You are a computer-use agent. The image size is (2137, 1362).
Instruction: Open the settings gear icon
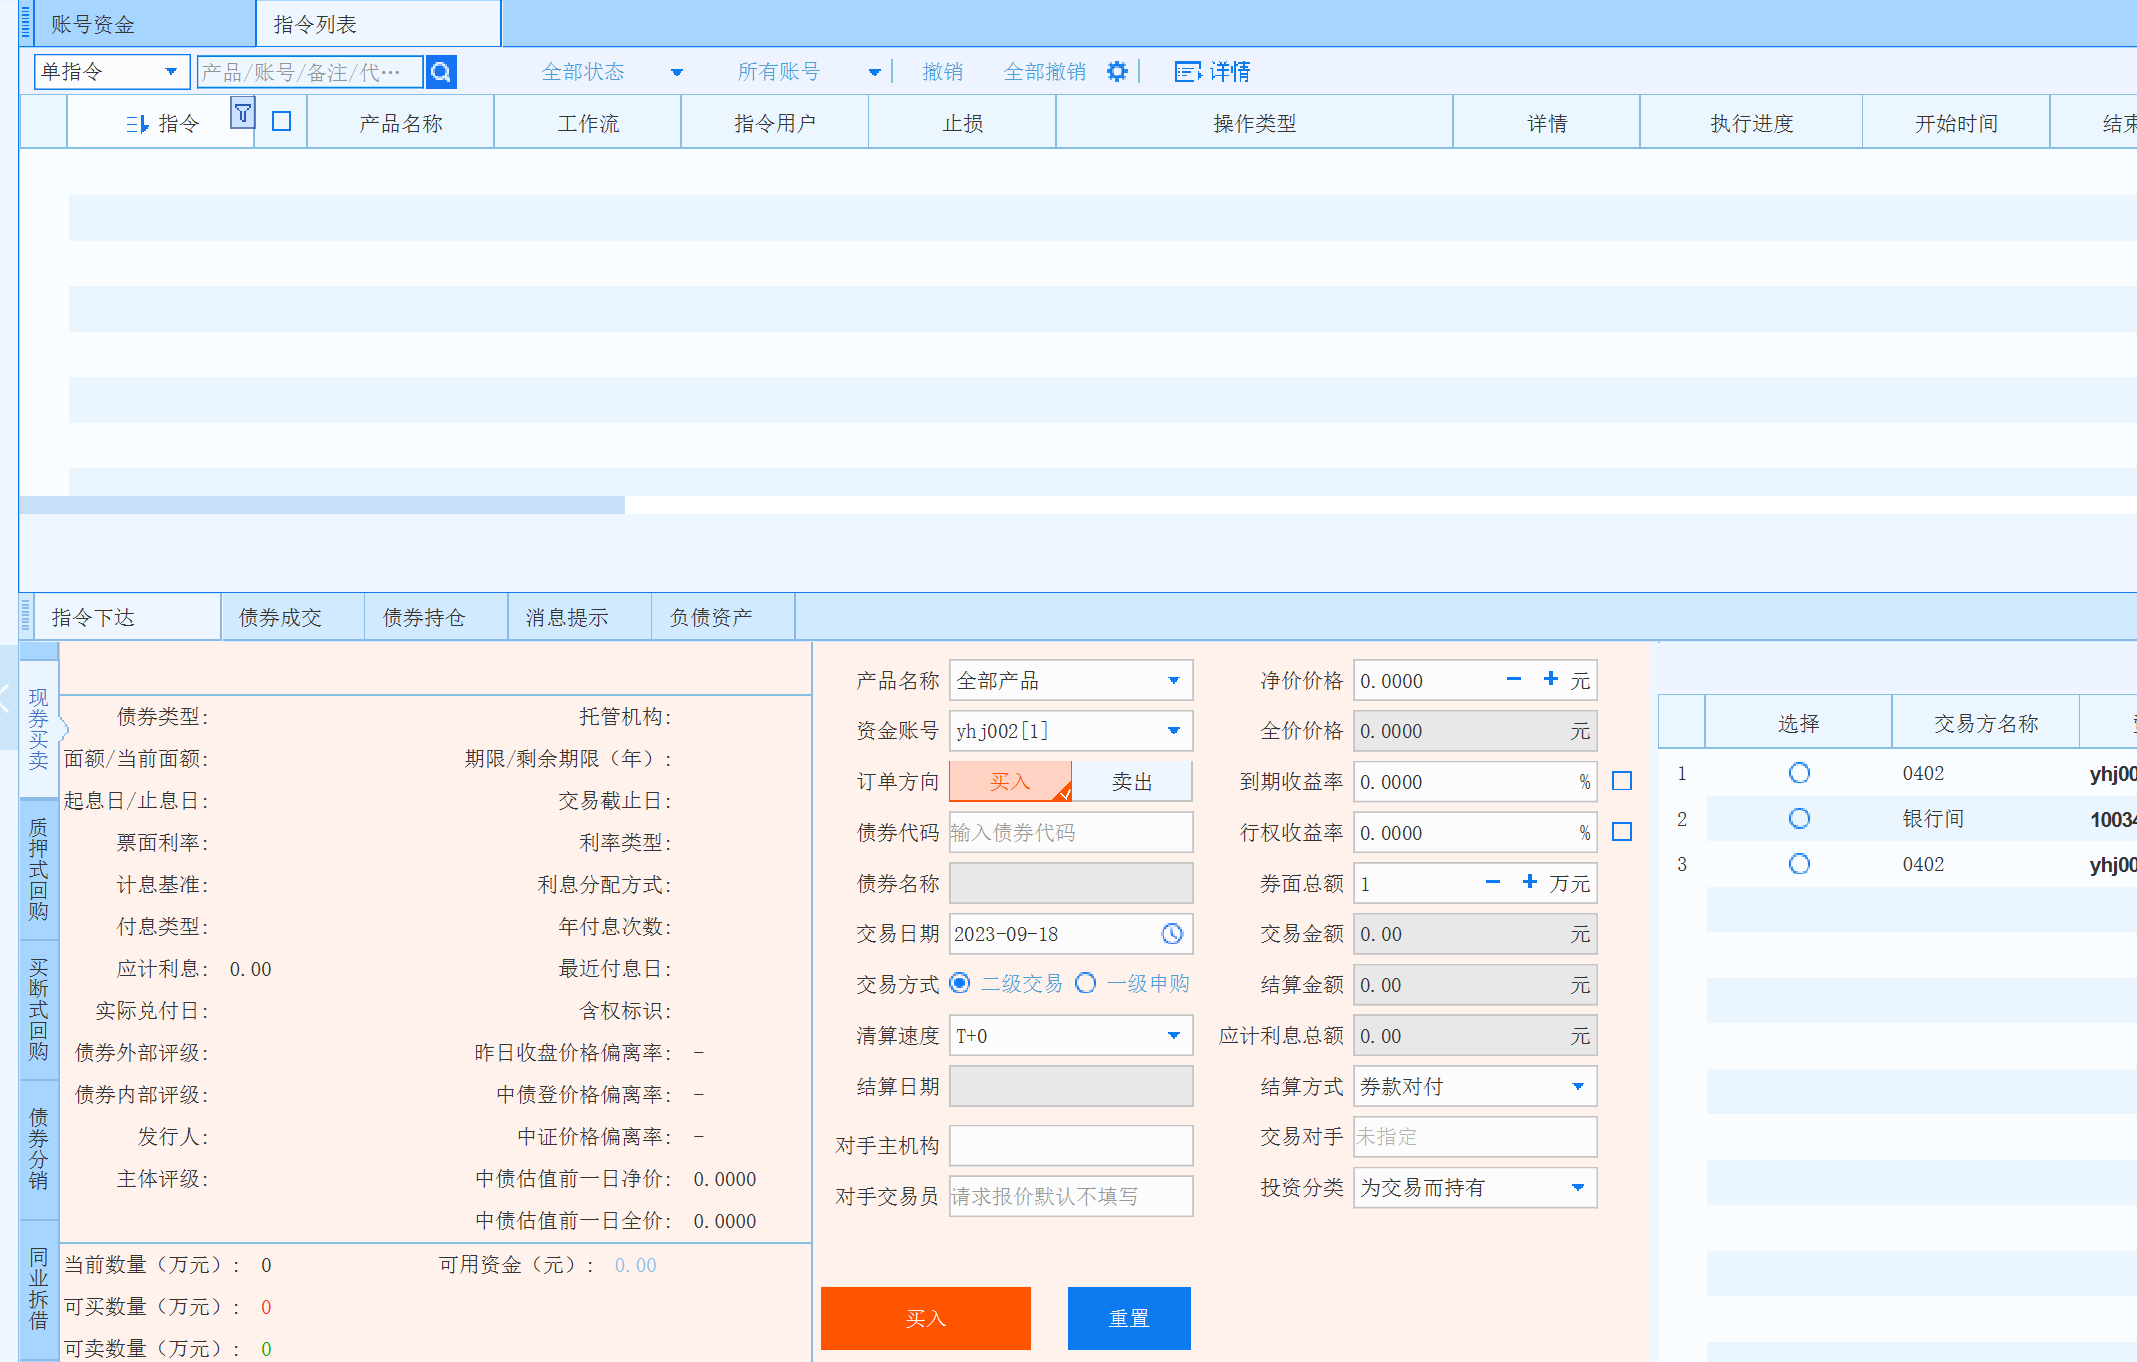tap(1117, 72)
